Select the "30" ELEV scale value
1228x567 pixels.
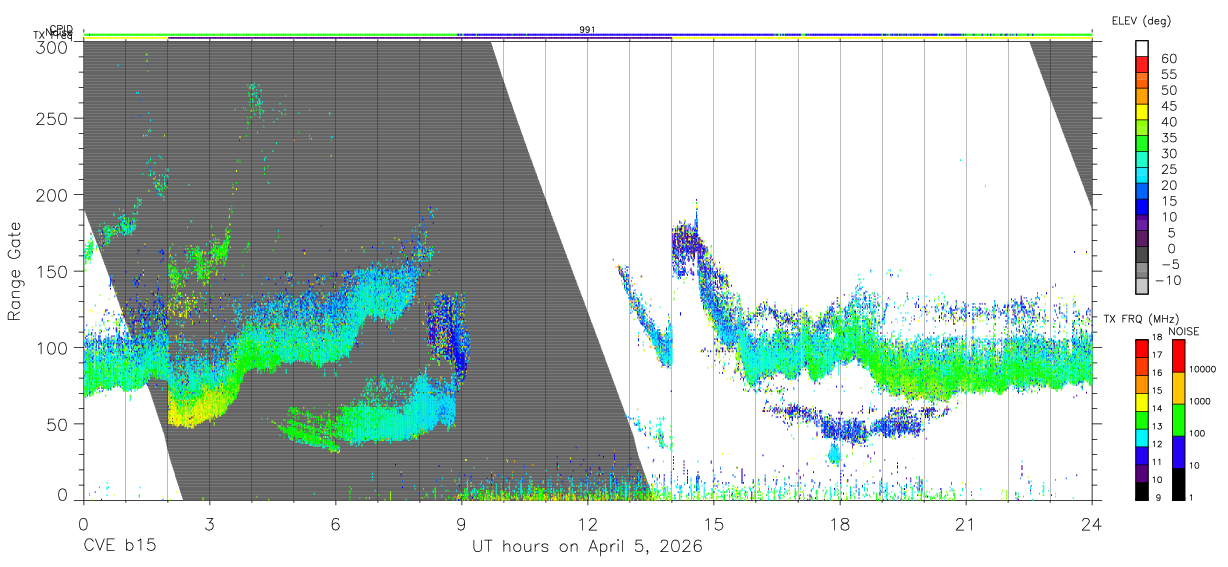1168,153
